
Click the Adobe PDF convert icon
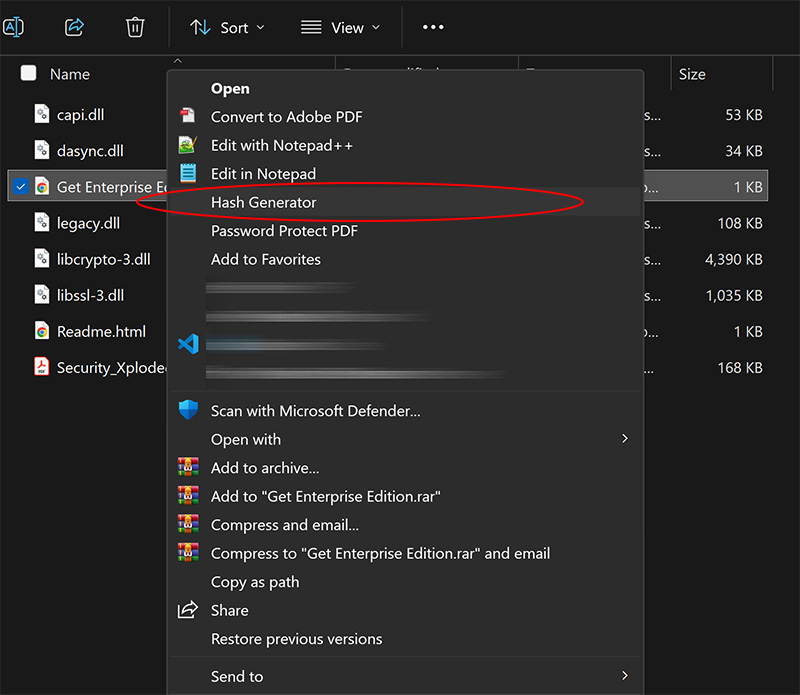click(188, 117)
